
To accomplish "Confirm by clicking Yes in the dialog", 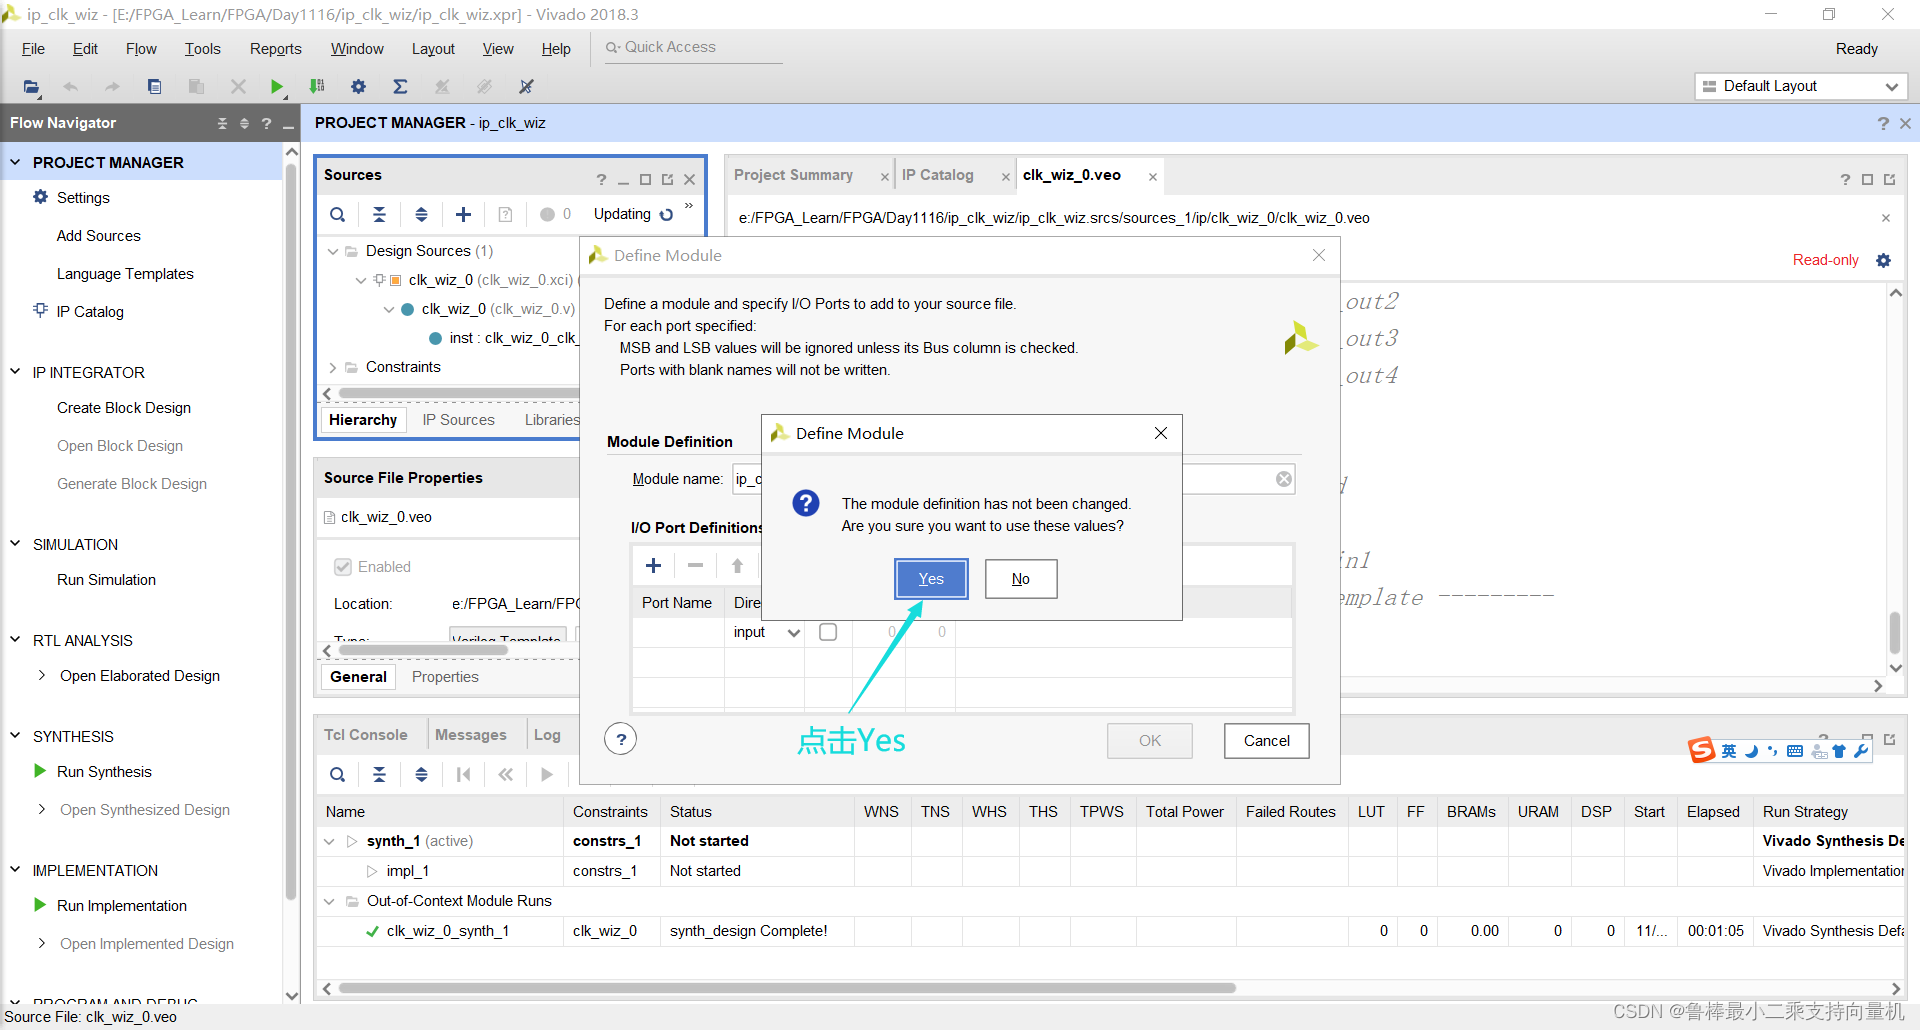I will point(931,579).
